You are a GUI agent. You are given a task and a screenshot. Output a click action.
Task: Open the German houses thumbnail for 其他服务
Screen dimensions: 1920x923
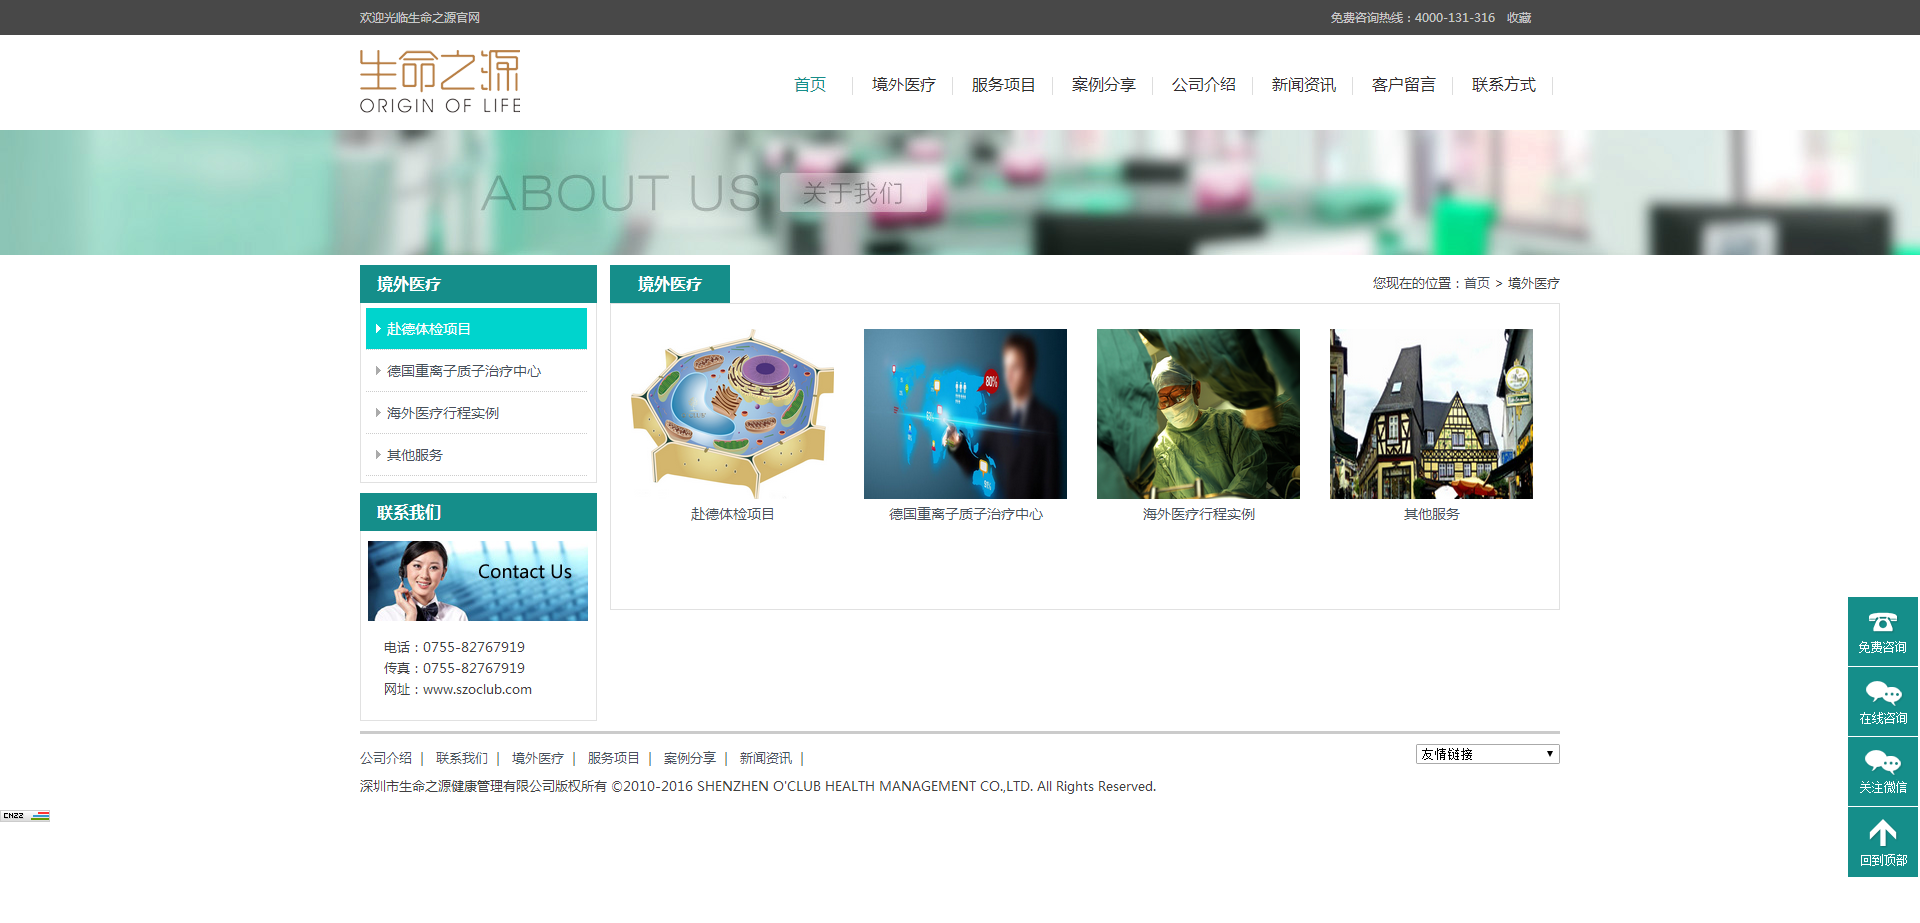click(1431, 414)
